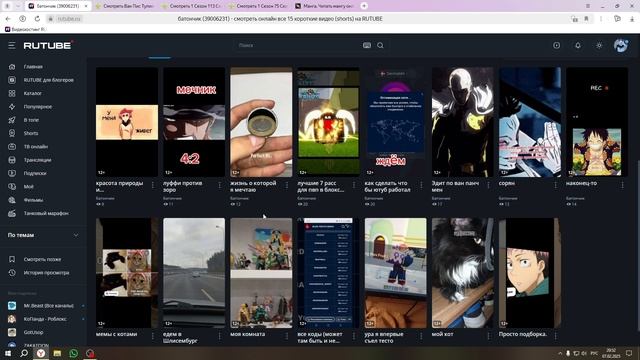Click the search magnifier icon
640x360 pixels.
[x=380, y=45]
